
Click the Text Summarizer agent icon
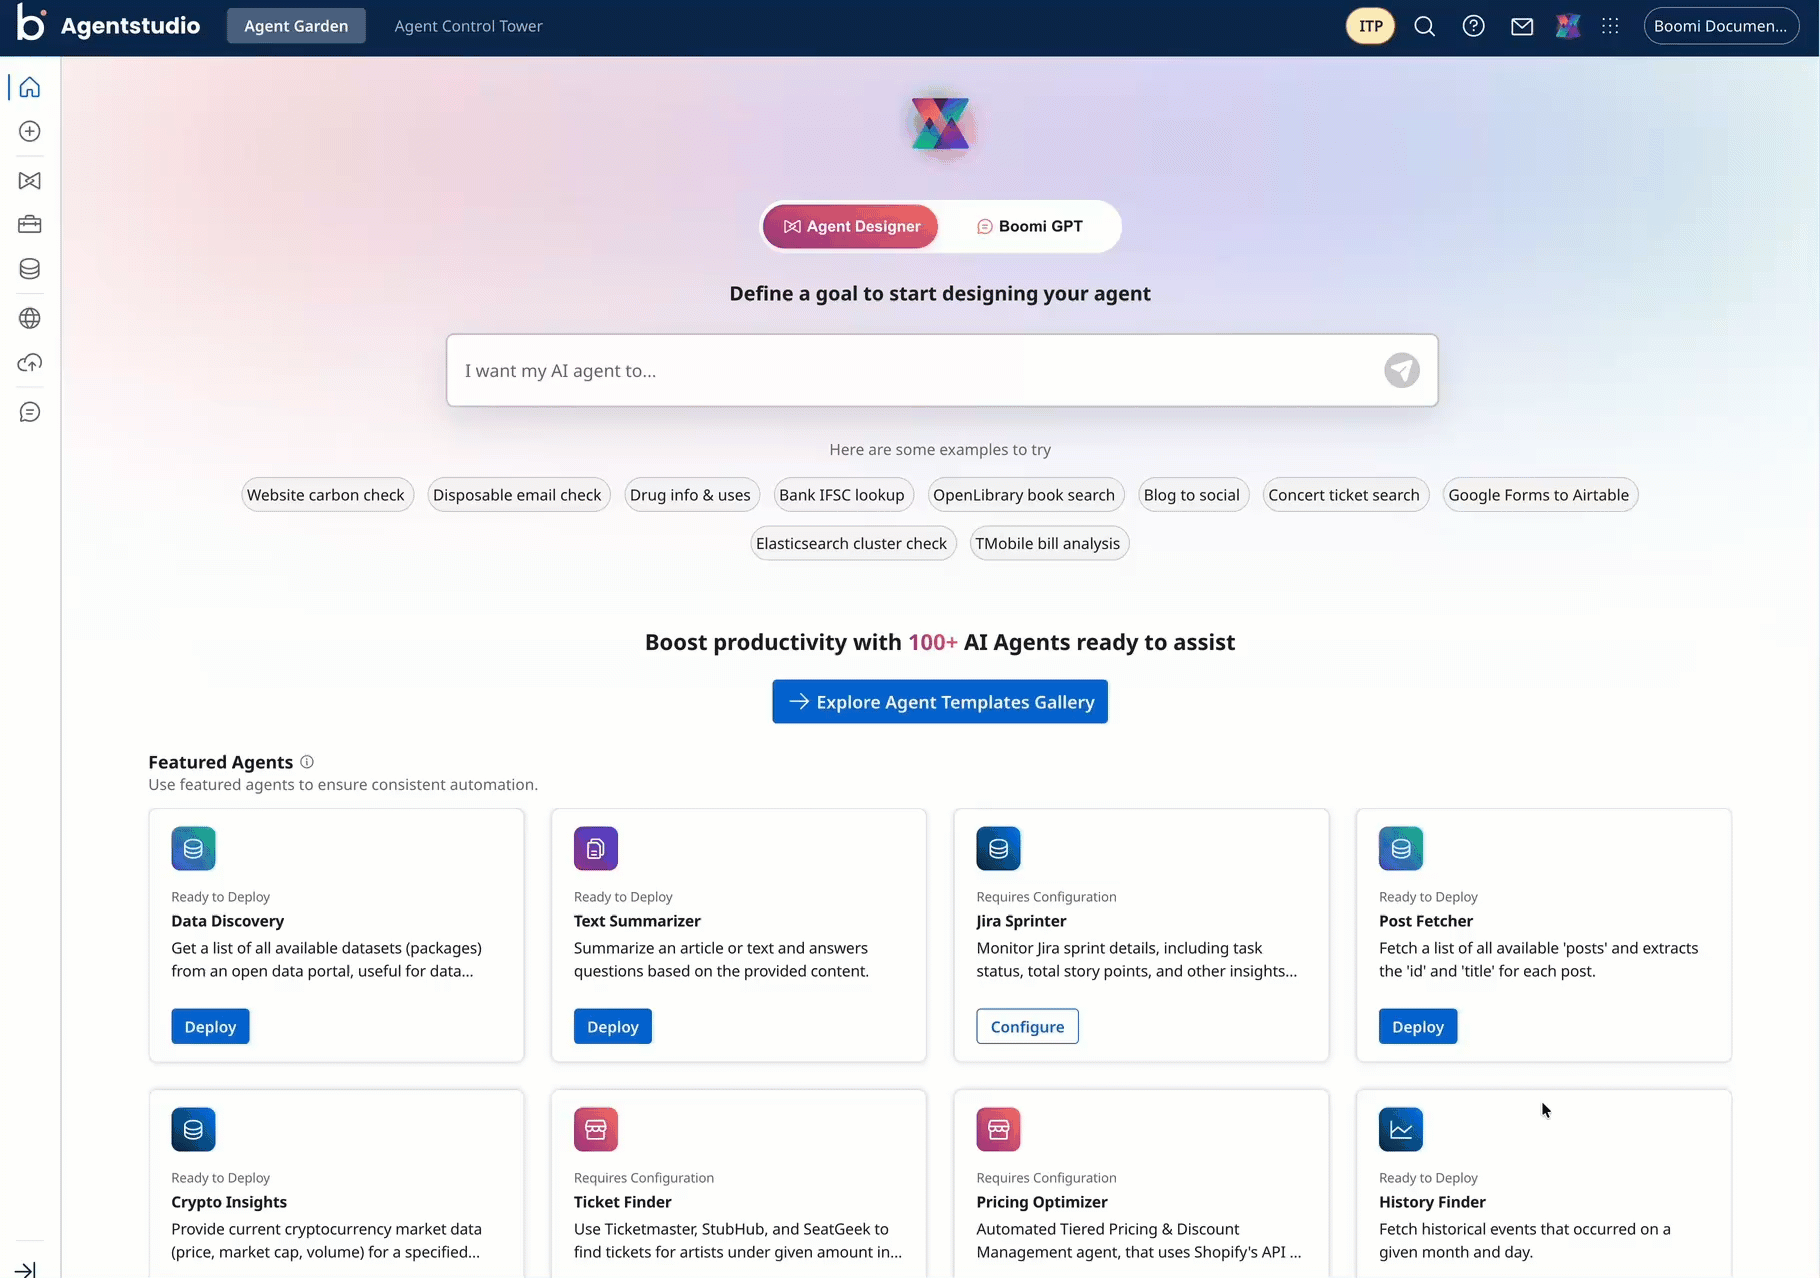pyautogui.click(x=596, y=848)
